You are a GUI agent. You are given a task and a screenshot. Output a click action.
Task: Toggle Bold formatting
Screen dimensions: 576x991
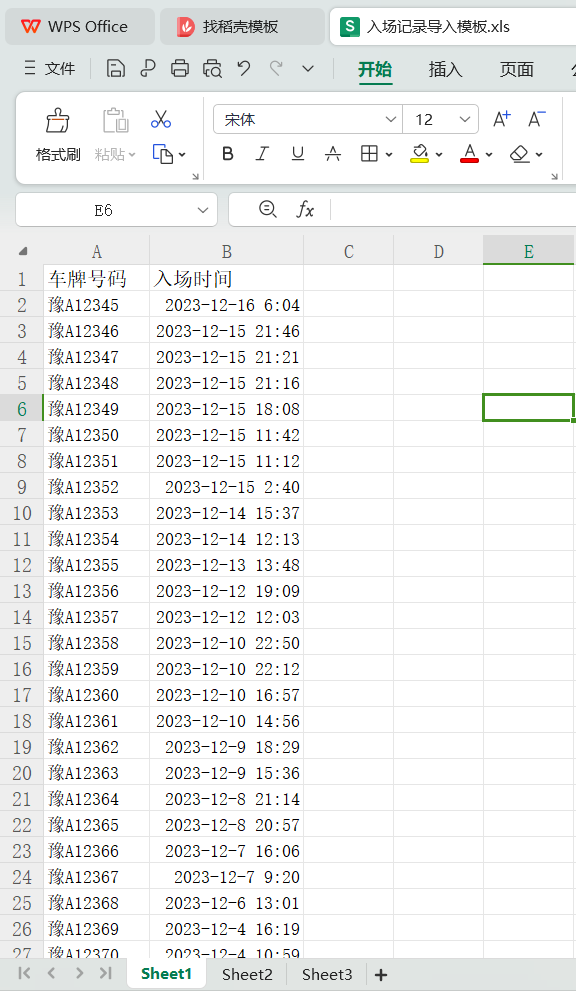click(228, 154)
